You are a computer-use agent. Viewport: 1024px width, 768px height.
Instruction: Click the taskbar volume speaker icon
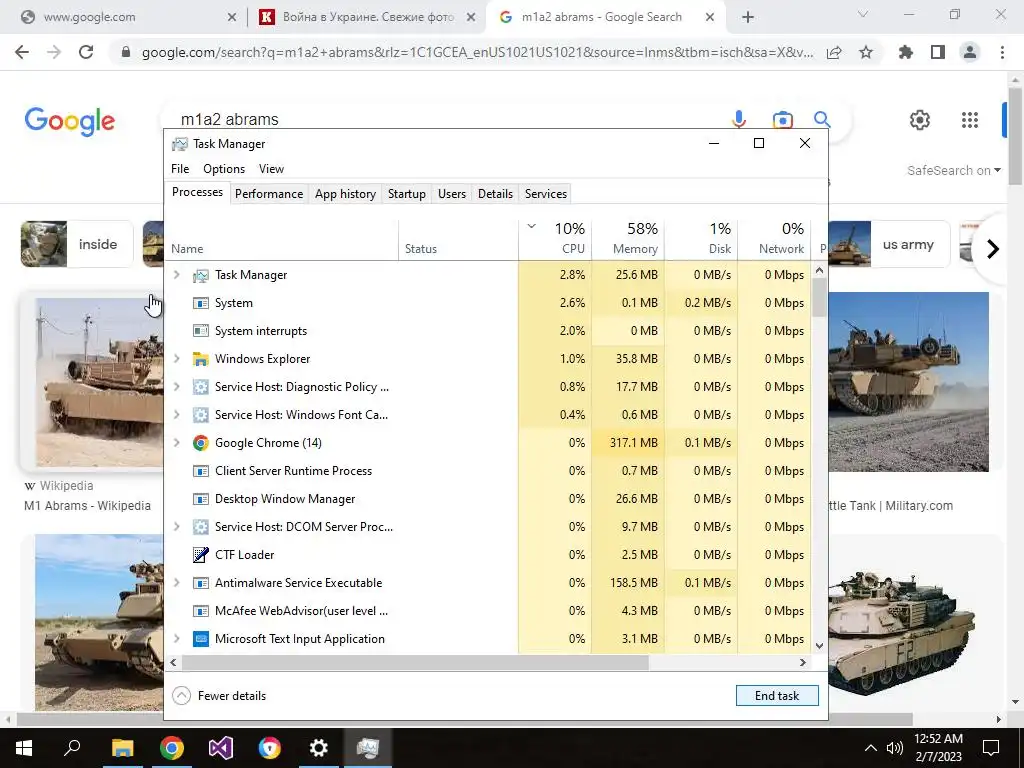point(895,748)
